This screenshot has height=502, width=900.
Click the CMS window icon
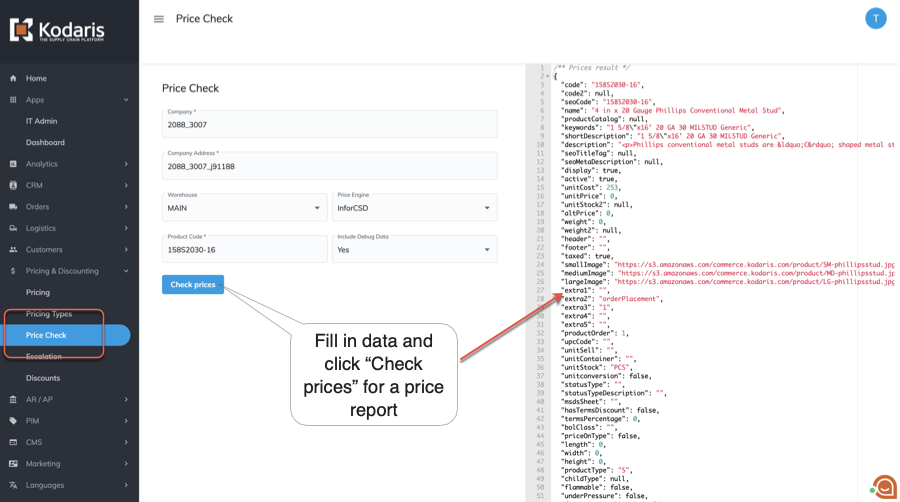pyautogui.click(x=13, y=442)
